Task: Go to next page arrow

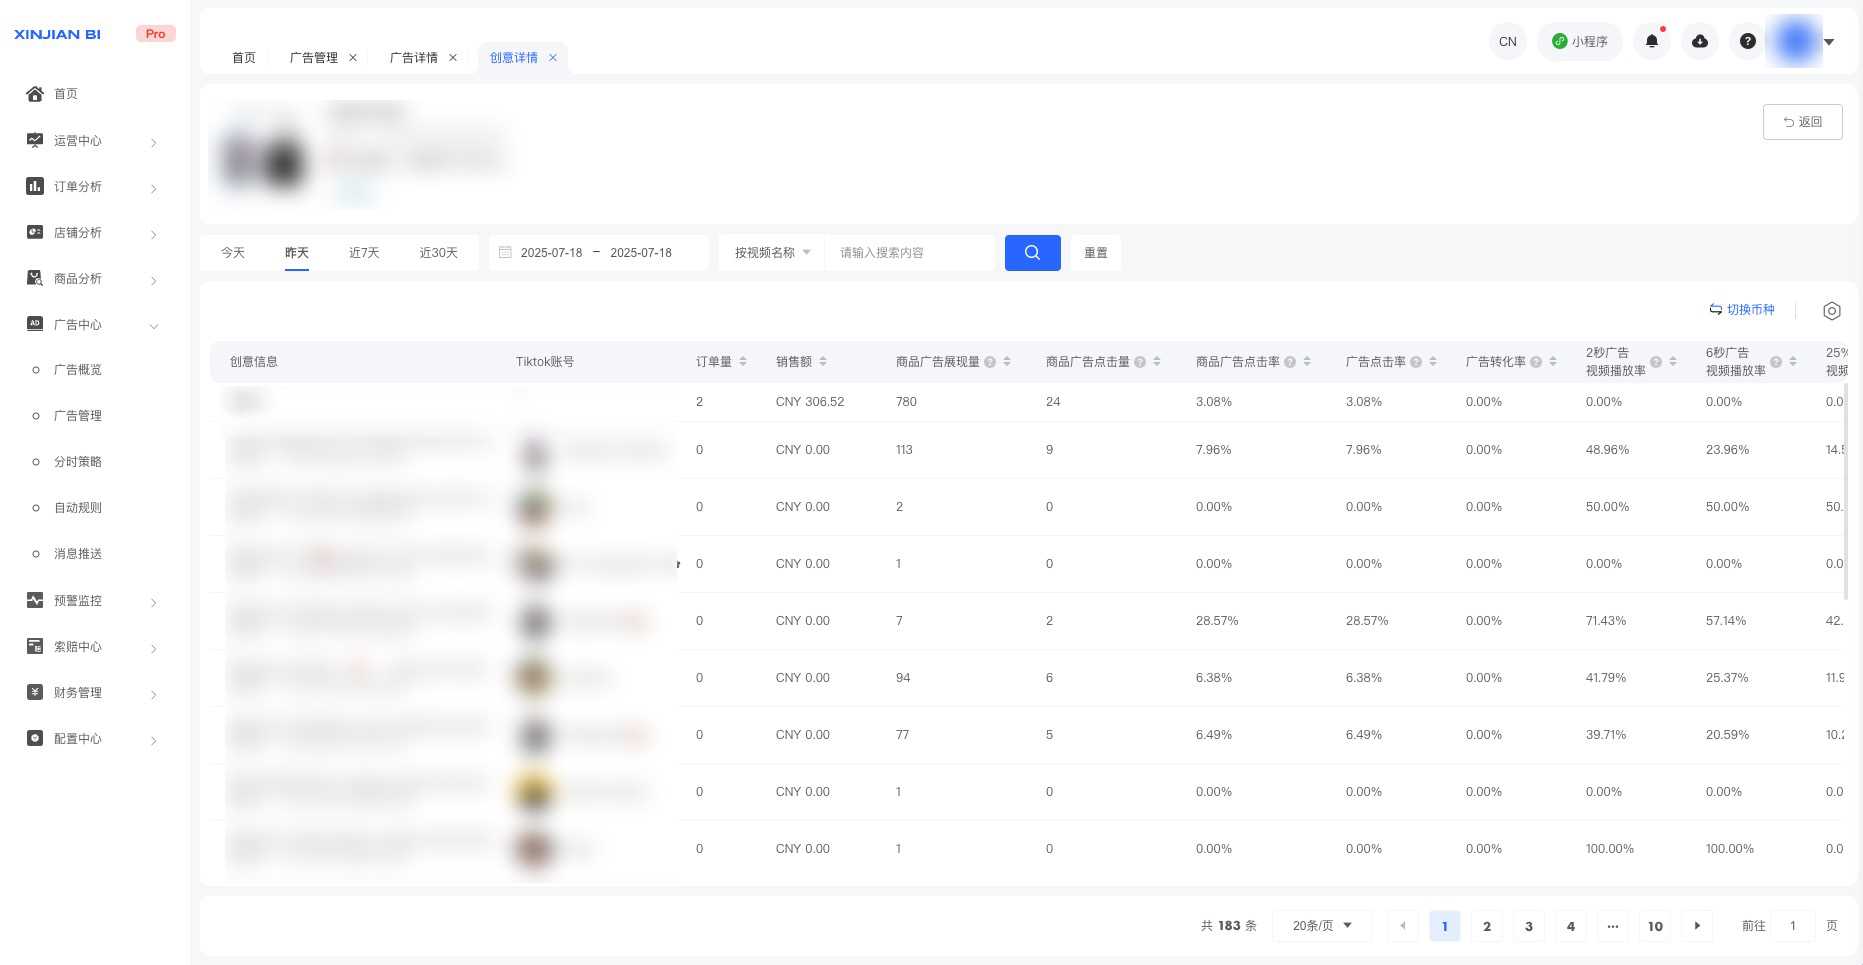Action: pyautogui.click(x=1697, y=926)
